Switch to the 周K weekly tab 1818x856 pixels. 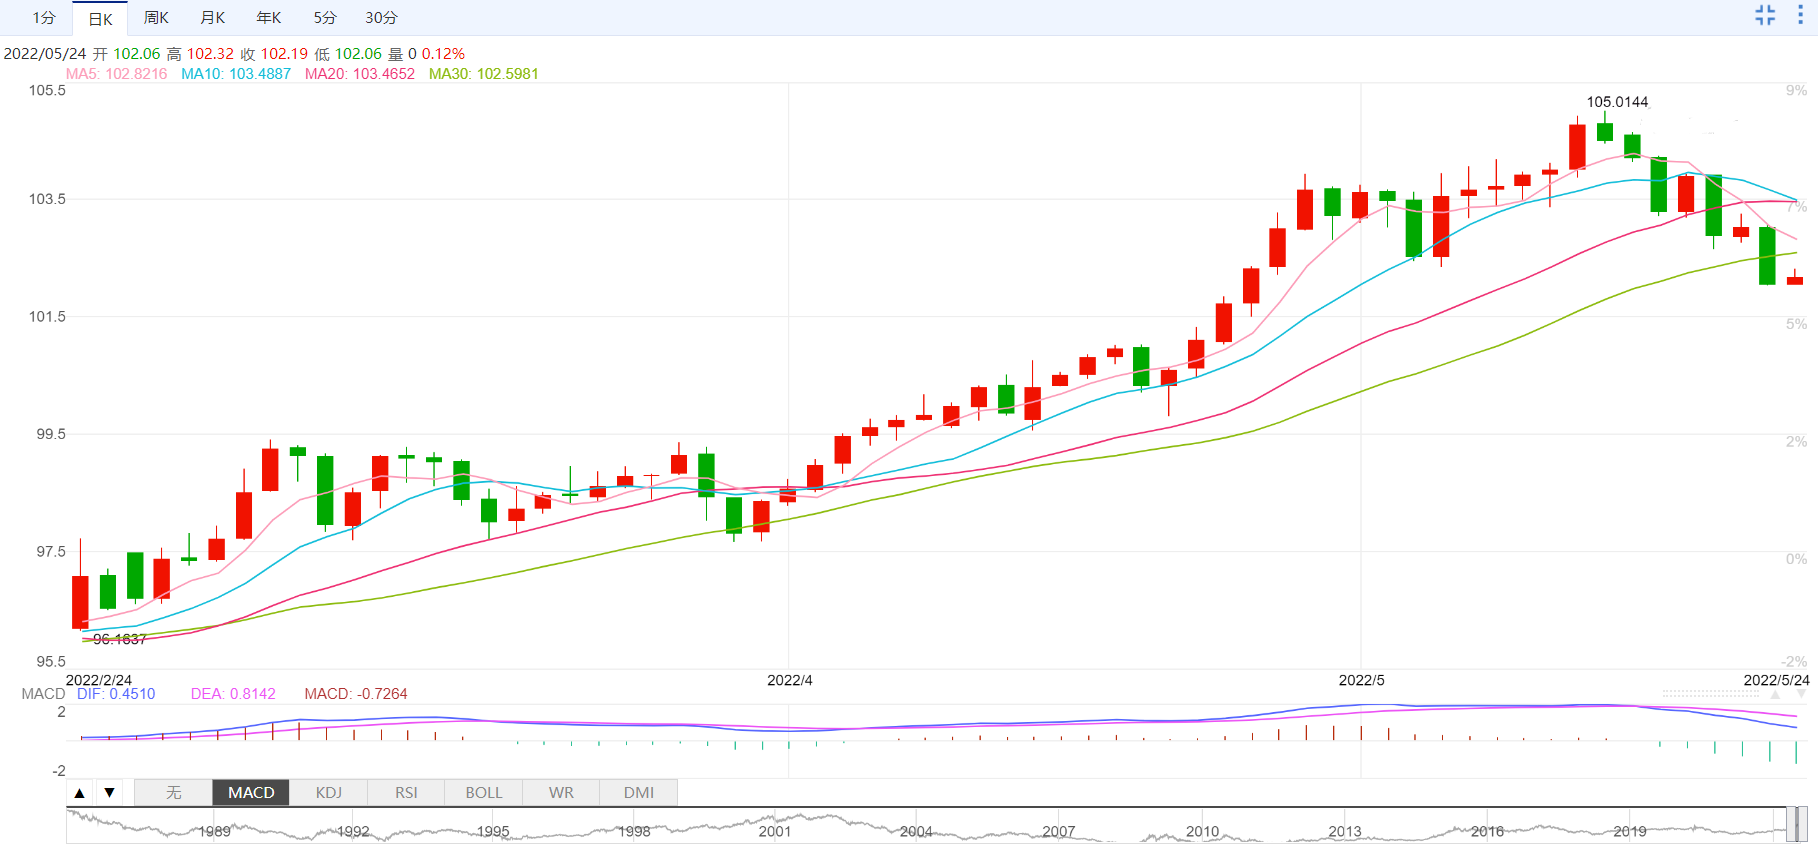(x=156, y=18)
